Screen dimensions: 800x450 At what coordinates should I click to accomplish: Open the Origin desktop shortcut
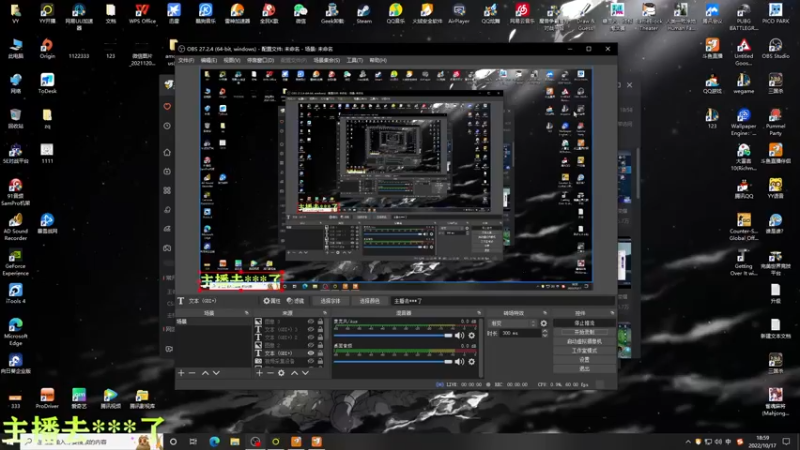point(47,48)
